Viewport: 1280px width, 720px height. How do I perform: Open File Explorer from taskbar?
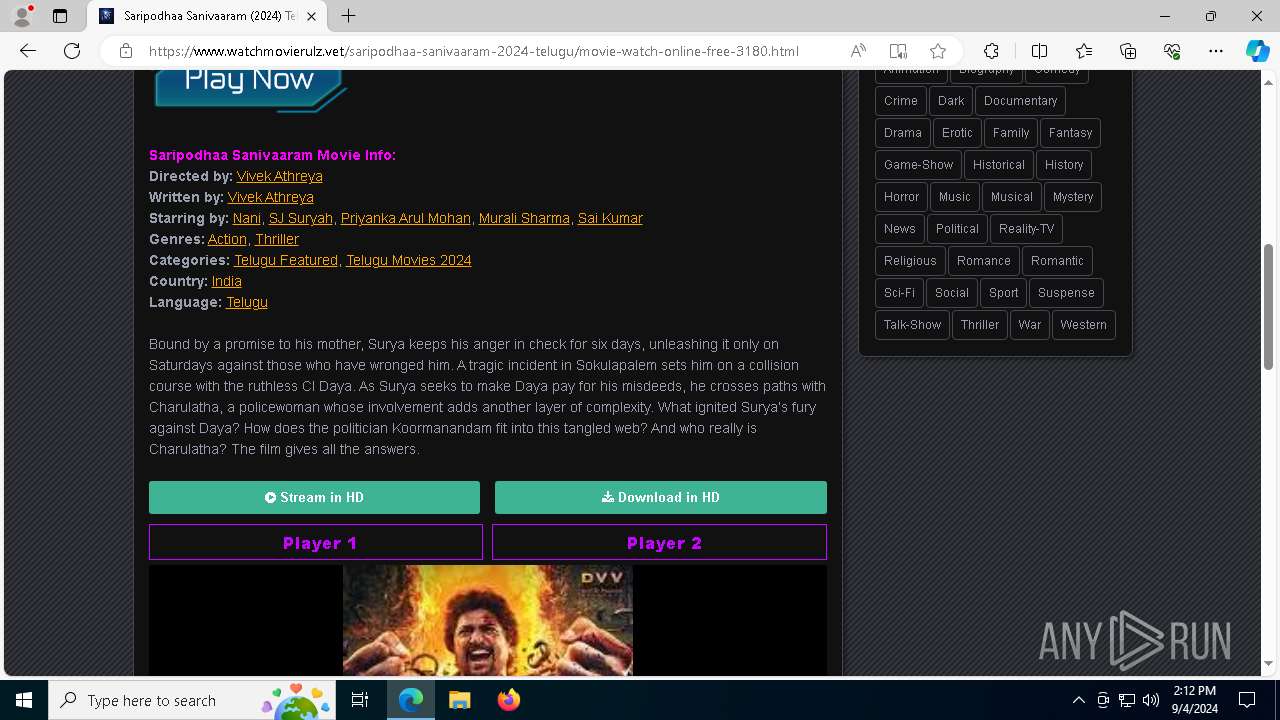(x=459, y=700)
